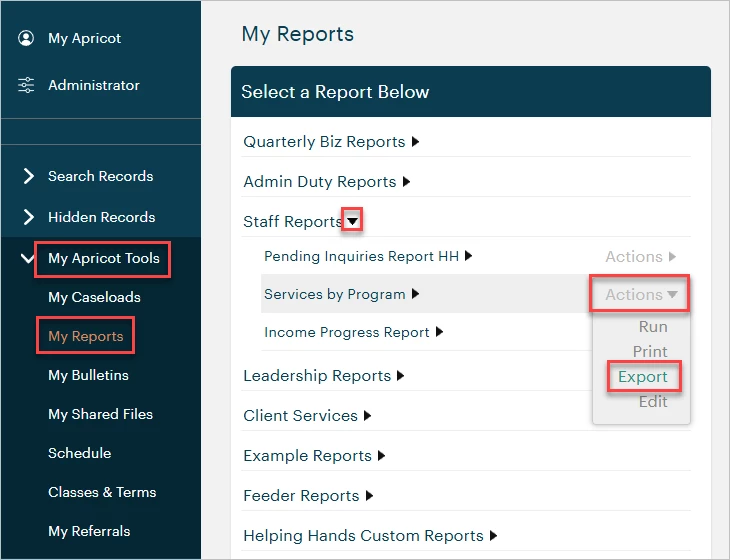Choose Export from Actions menu
This screenshot has width=730, height=560.
(x=642, y=377)
